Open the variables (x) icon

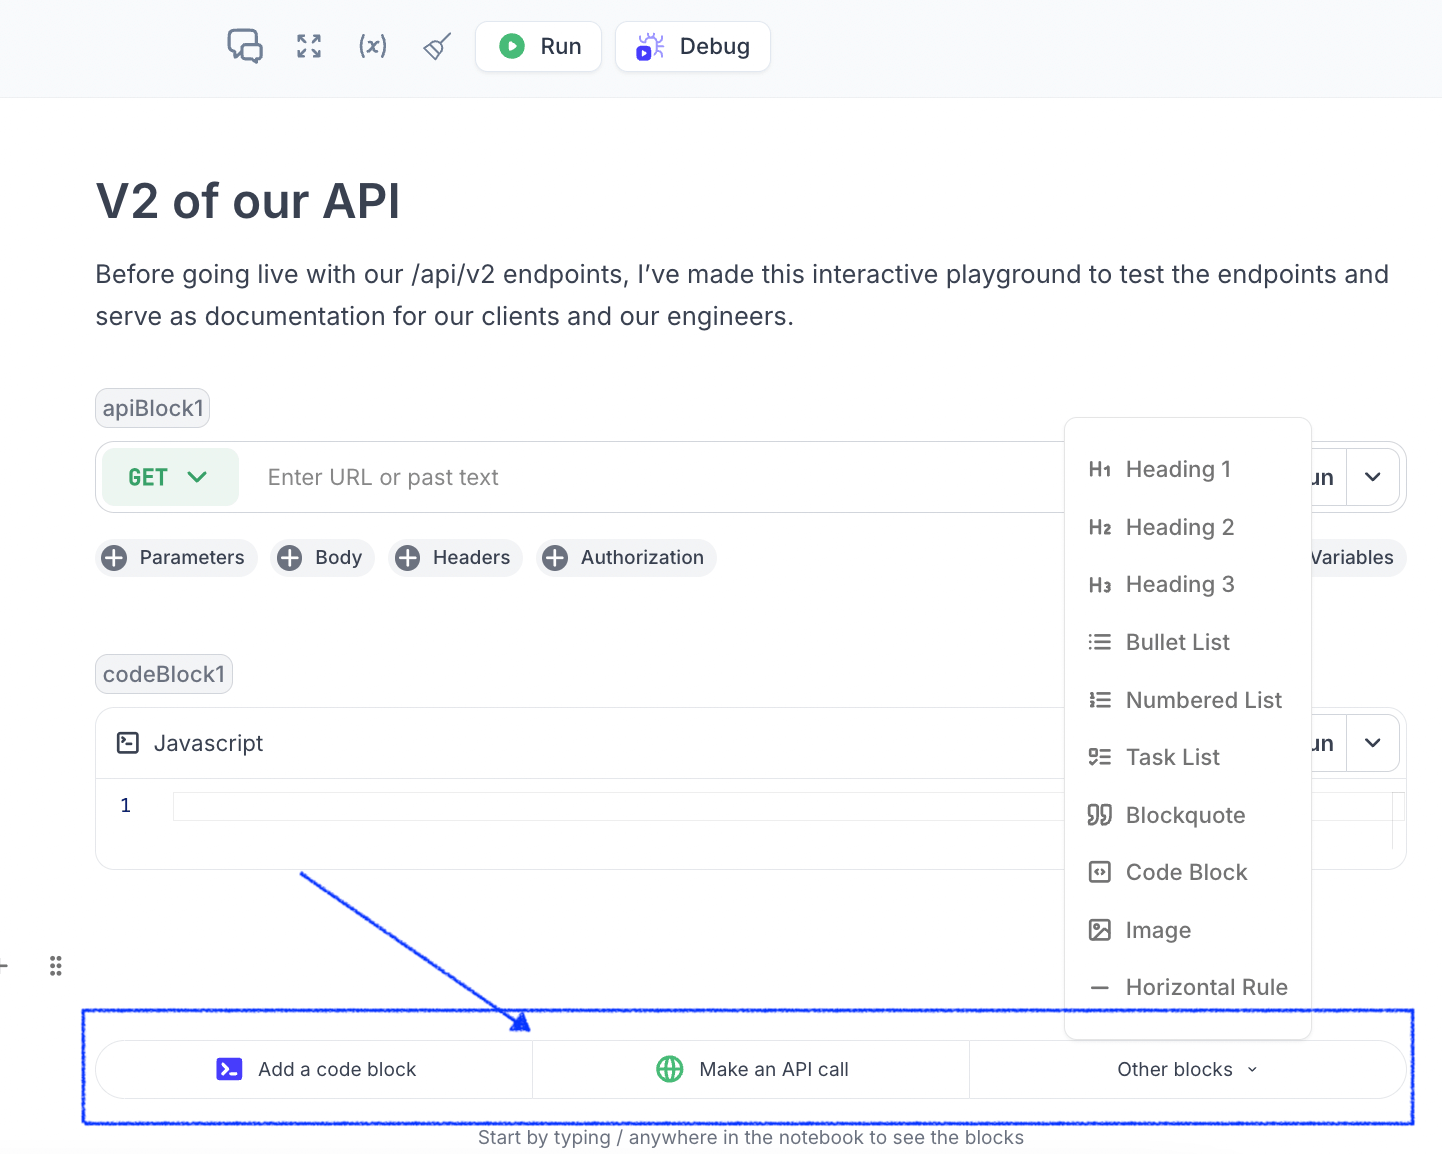(373, 46)
